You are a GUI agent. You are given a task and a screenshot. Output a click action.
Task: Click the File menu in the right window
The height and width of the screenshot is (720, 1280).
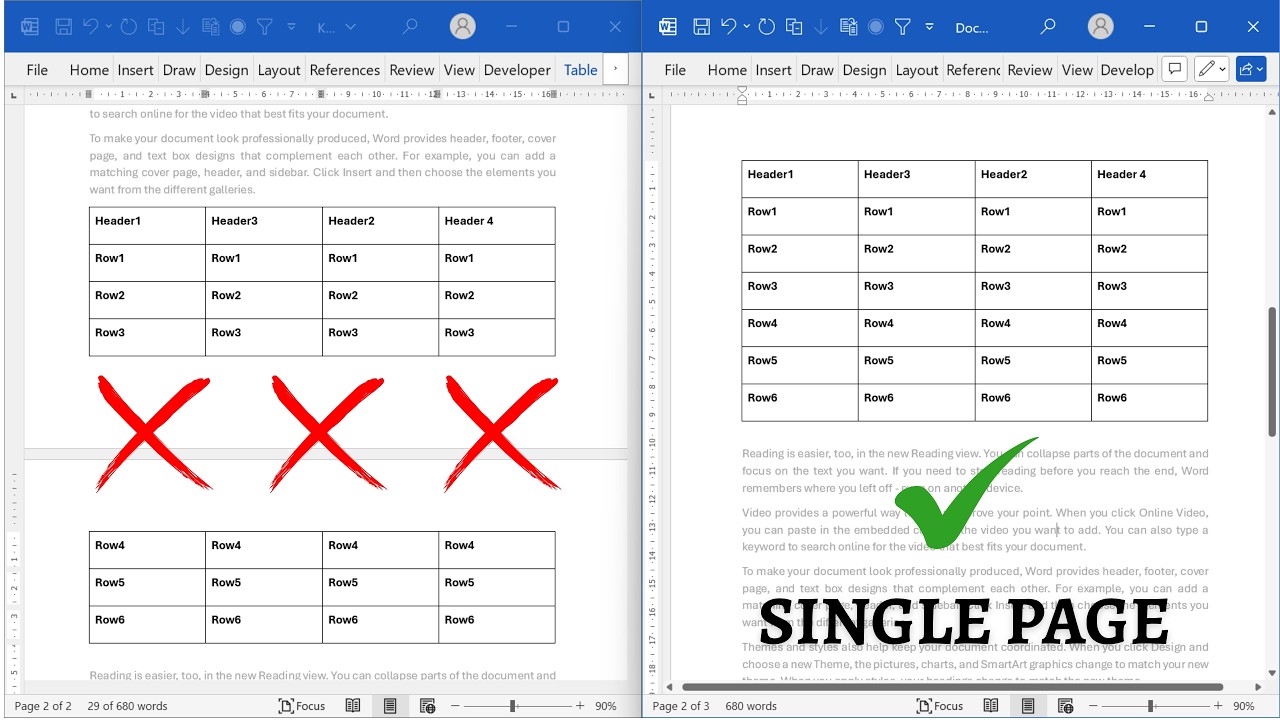tap(675, 70)
